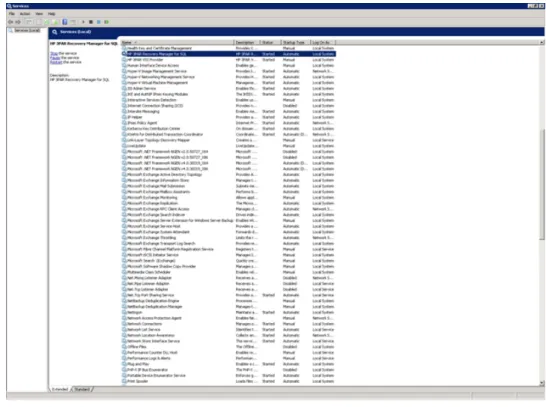Sort by the Name column header
The image size is (546, 407).
[177, 42]
